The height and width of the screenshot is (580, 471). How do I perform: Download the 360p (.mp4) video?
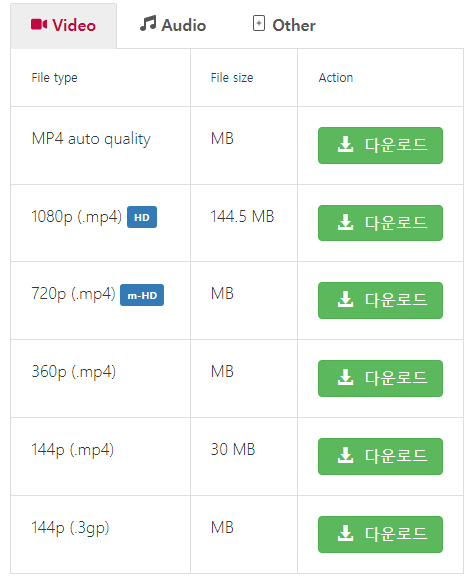[x=380, y=378]
